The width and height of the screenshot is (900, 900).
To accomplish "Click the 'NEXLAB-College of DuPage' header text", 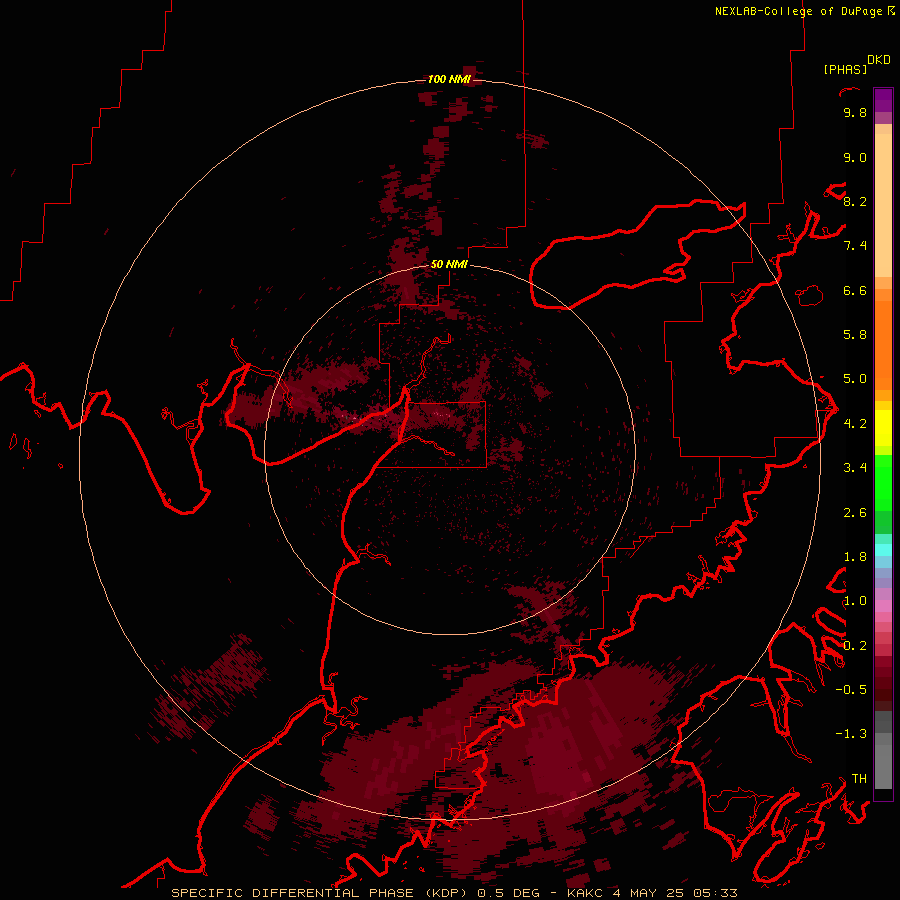I will click(x=799, y=11).
